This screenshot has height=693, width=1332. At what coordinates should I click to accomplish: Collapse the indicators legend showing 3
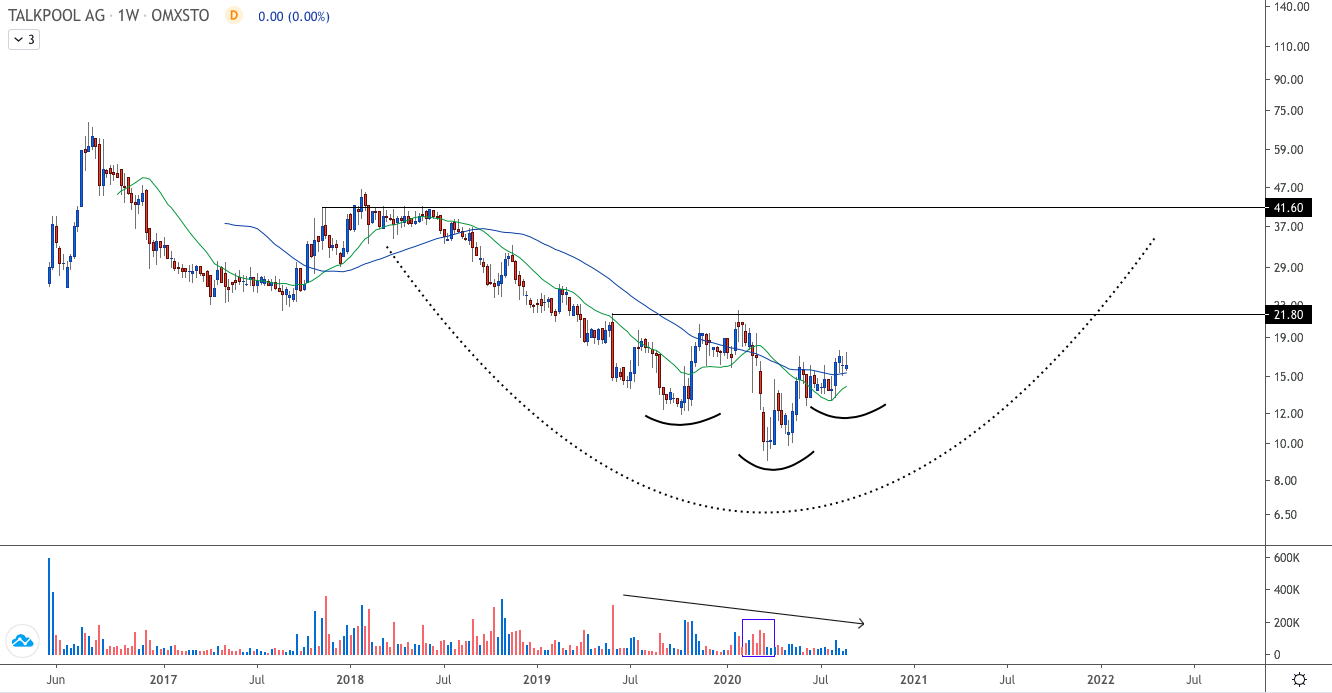pyautogui.click(x=23, y=40)
